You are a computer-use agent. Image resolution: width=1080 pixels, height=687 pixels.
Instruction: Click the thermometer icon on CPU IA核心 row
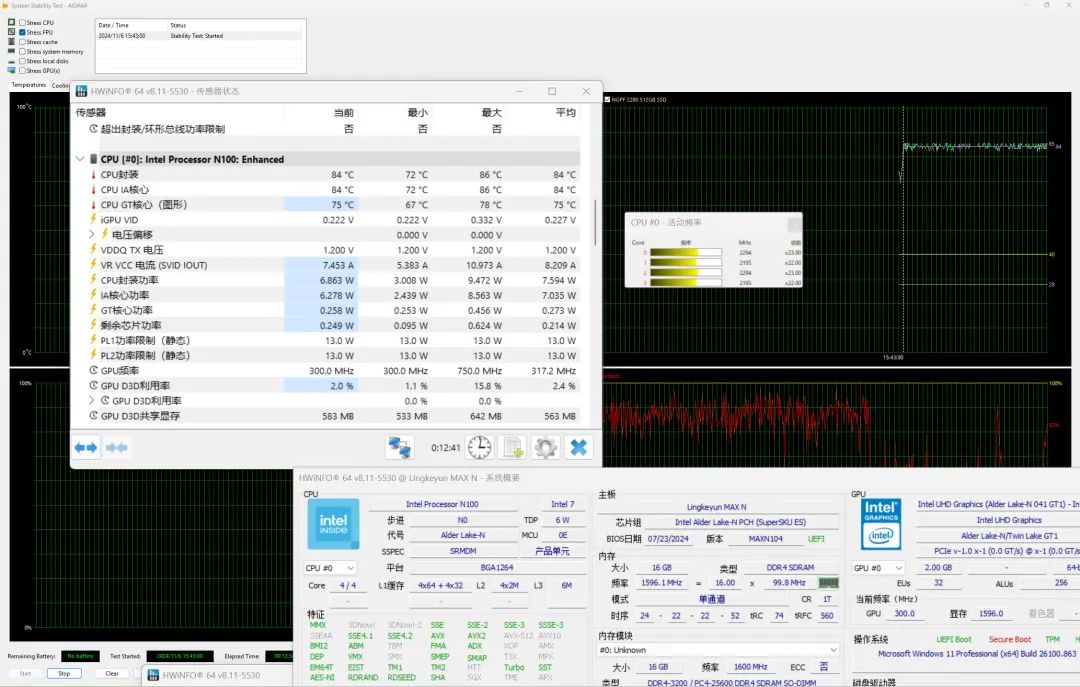[x=94, y=190]
